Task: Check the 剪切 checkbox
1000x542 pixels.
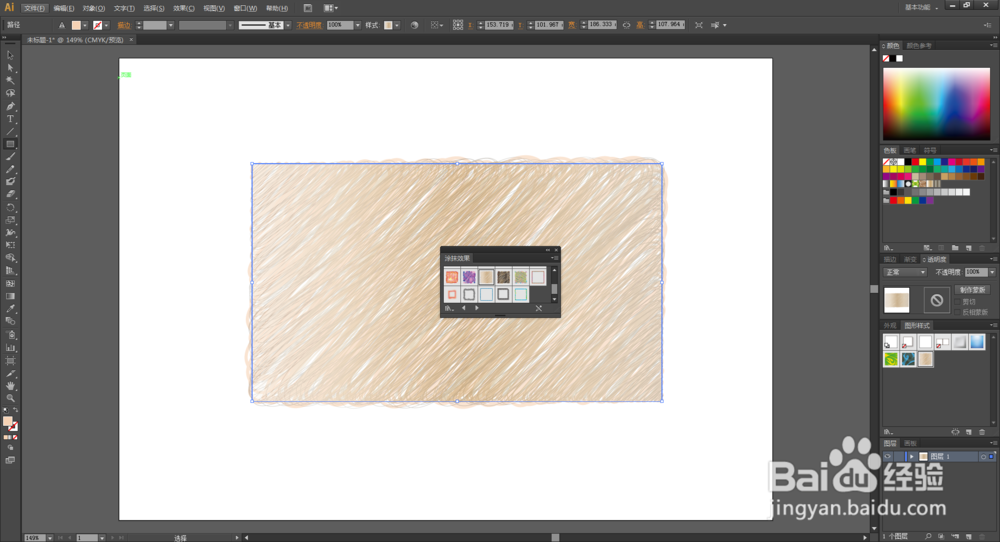Action: tap(958, 302)
